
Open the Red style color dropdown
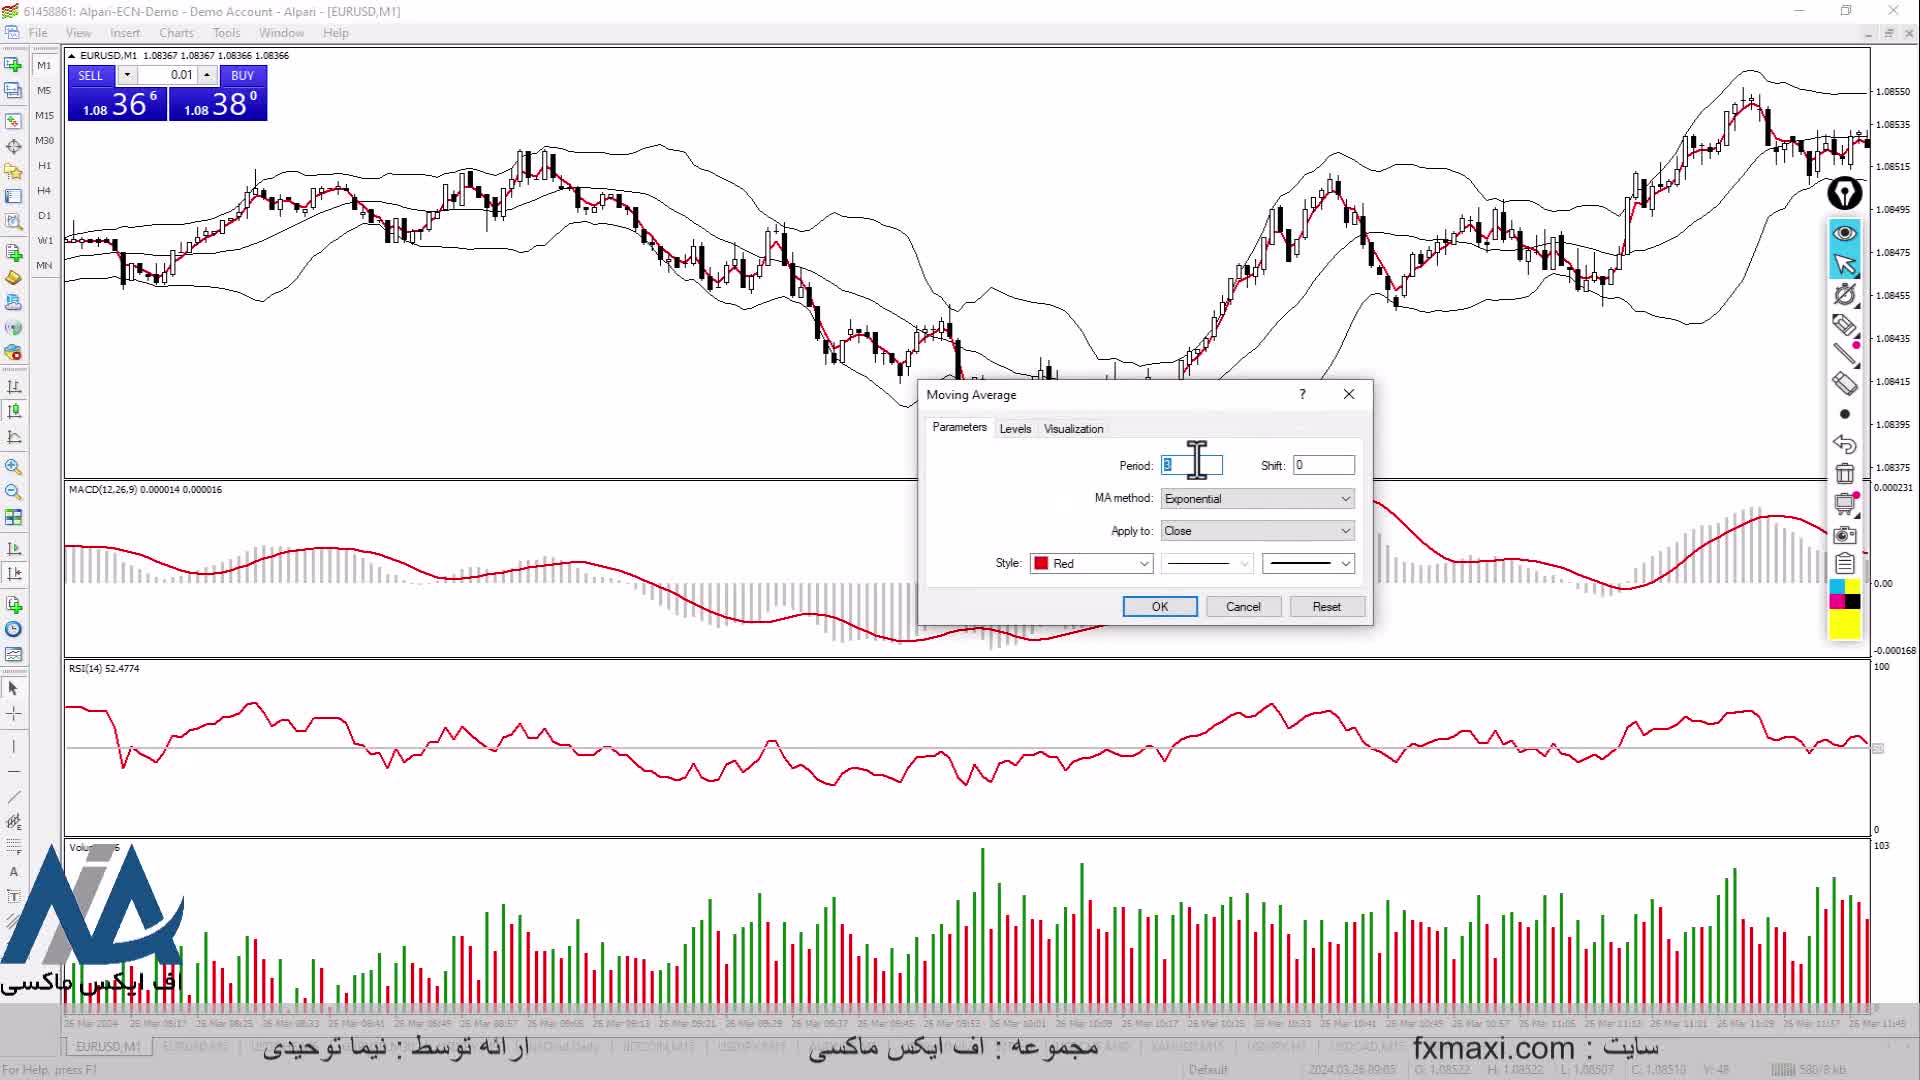point(1091,564)
